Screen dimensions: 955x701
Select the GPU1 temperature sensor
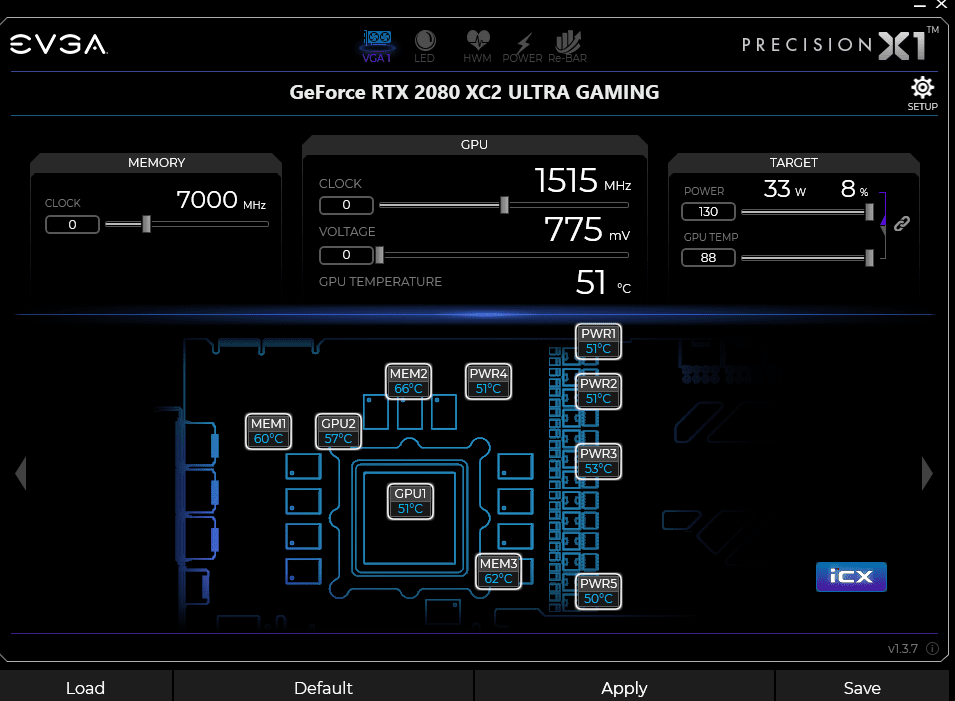(x=410, y=501)
